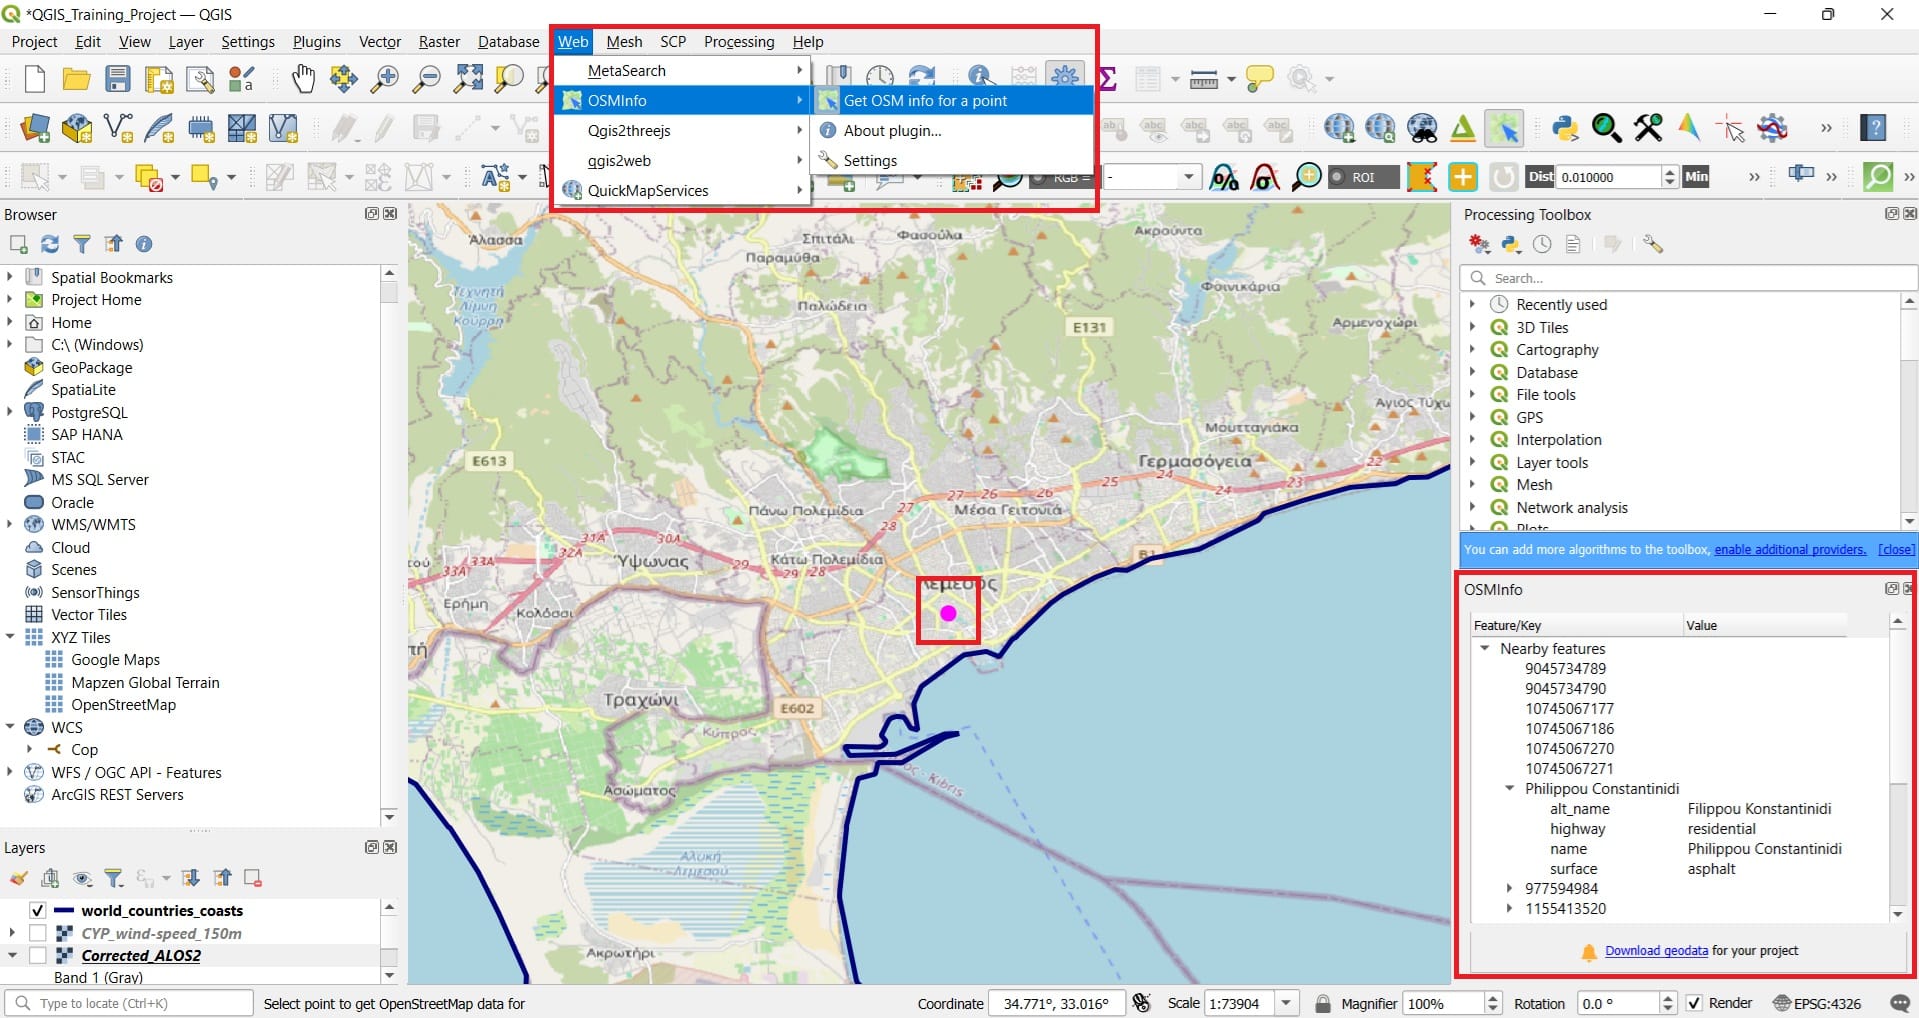The width and height of the screenshot is (1919, 1018).
Task: Click the Processing Toolbox wrench options icon
Action: click(1652, 244)
